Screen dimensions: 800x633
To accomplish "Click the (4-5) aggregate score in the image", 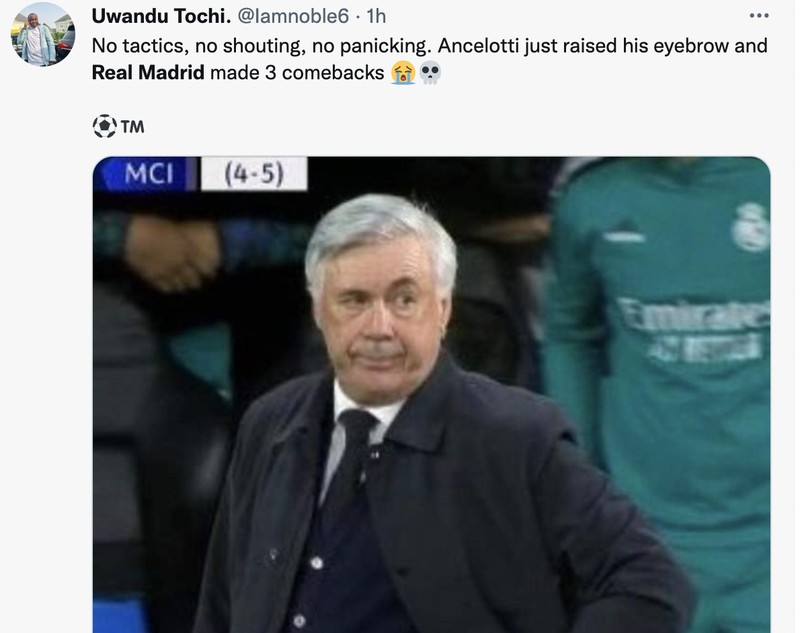I will 253,174.
